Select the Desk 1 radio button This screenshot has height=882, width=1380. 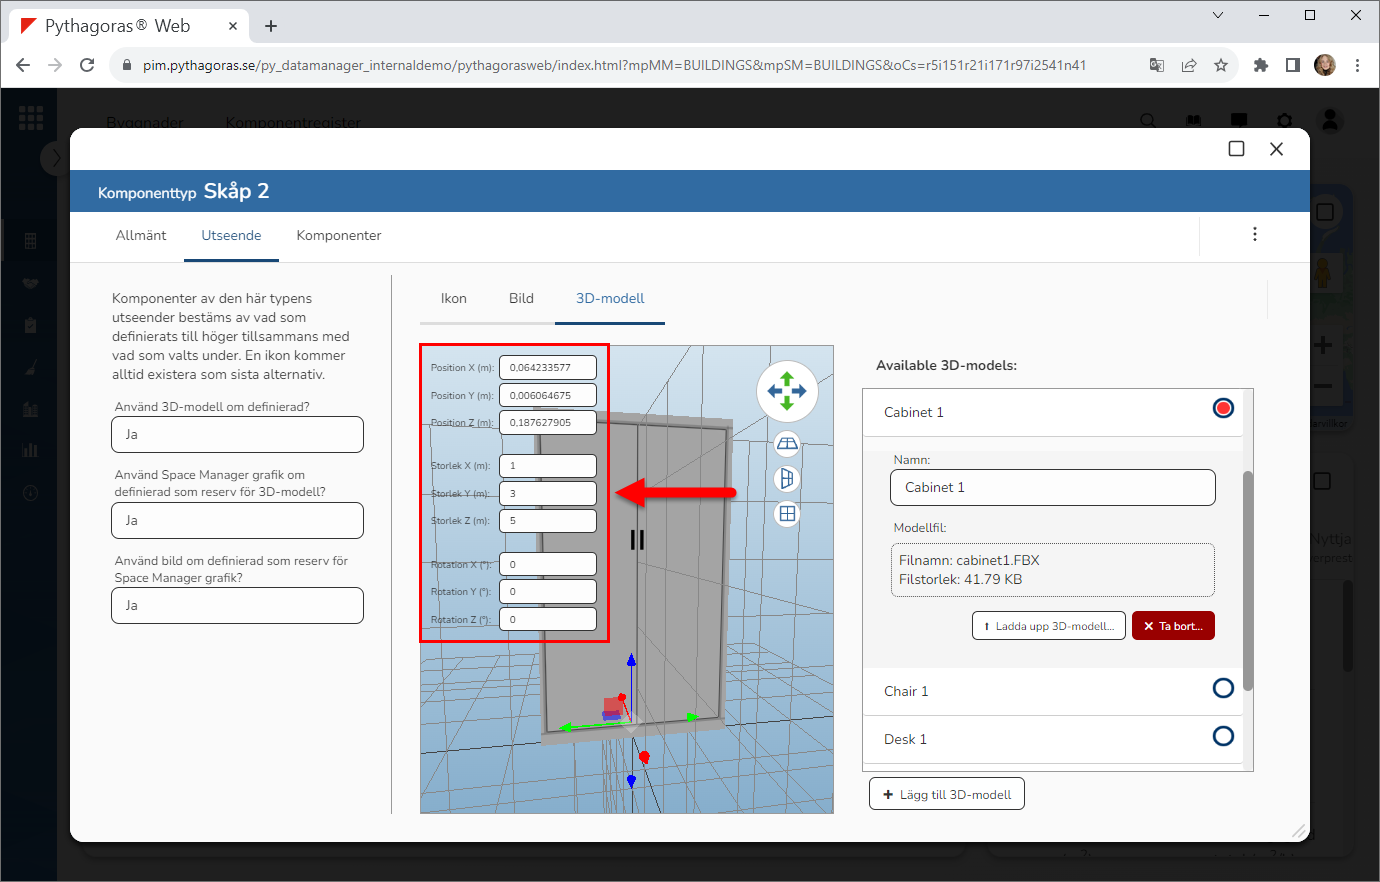click(1222, 736)
